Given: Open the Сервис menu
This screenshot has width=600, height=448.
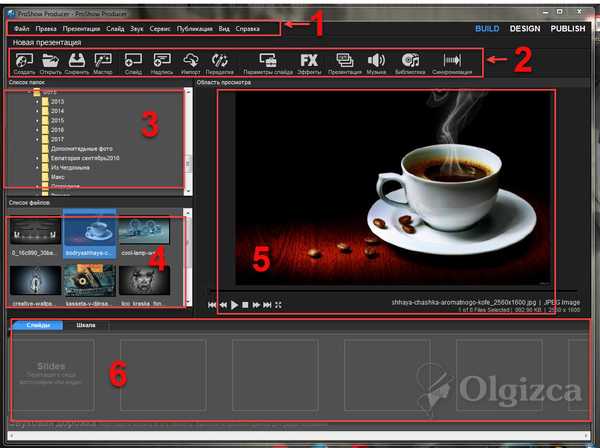Looking at the screenshot, I should (x=160, y=29).
